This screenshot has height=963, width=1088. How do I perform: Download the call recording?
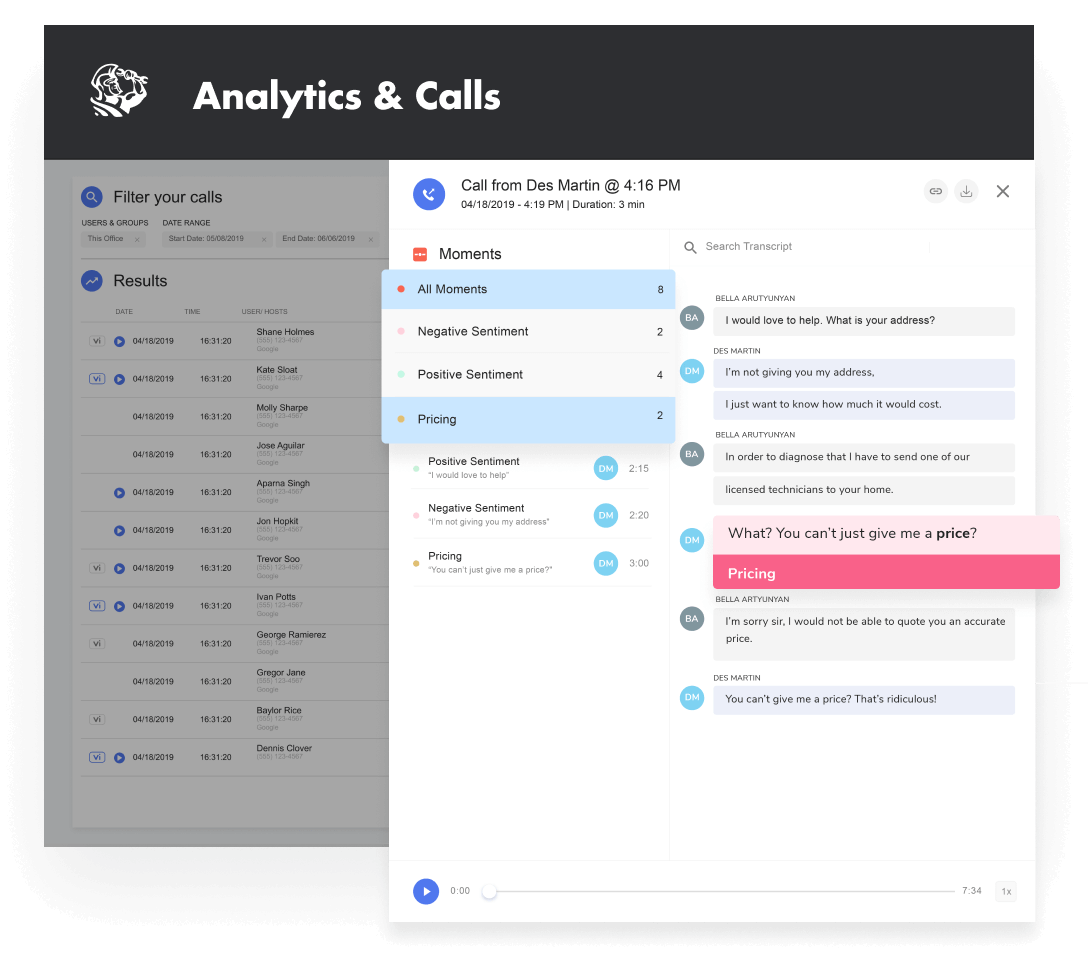point(966,190)
